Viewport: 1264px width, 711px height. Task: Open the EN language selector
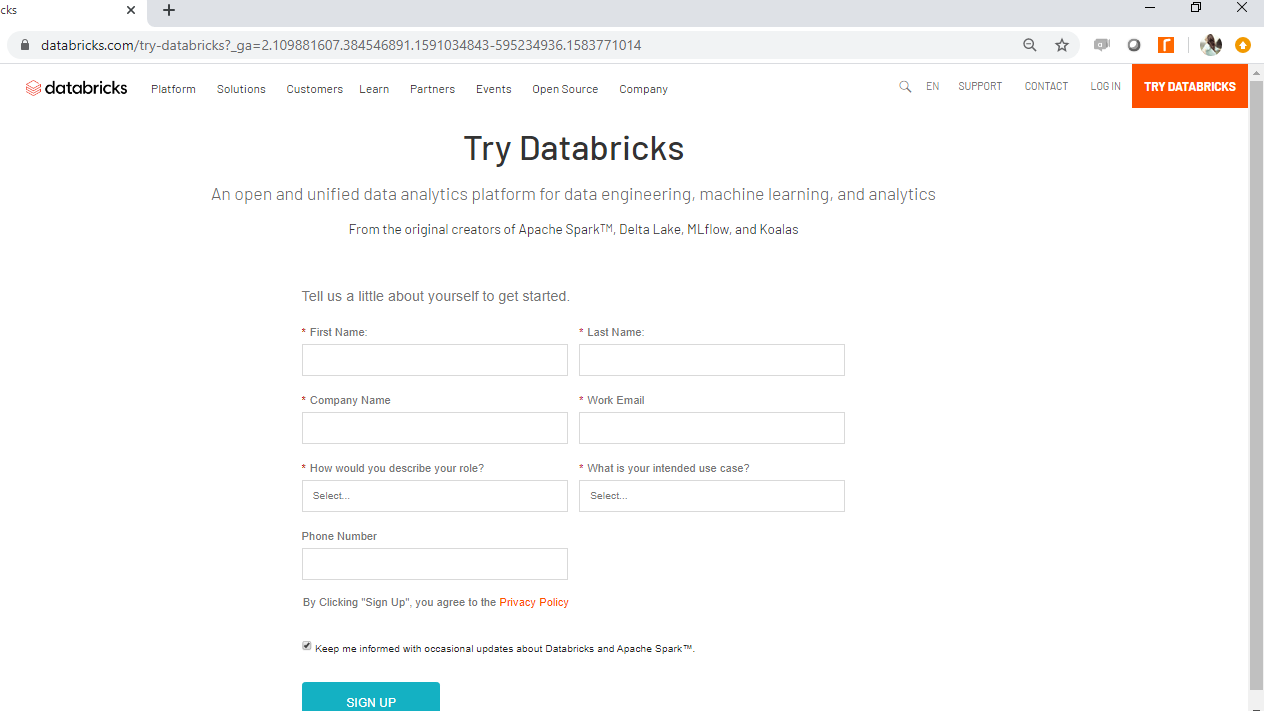coord(932,87)
